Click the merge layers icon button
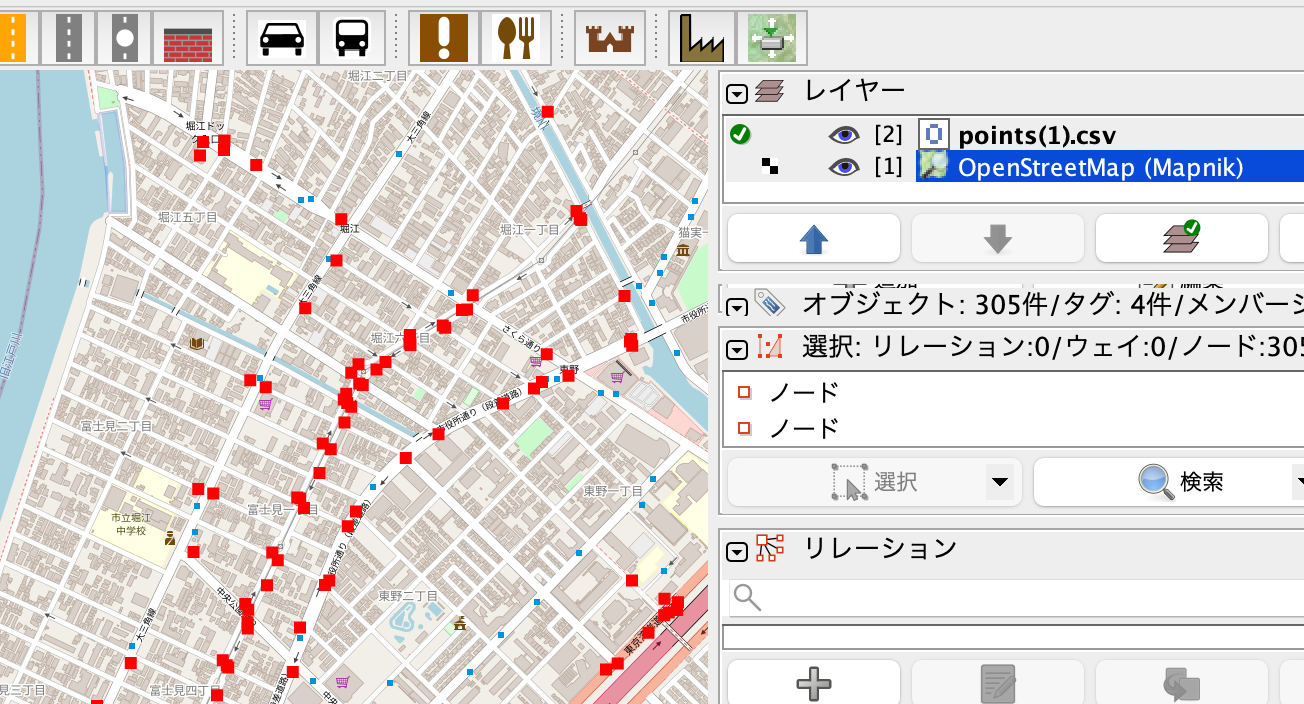The width and height of the screenshot is (1304, 704). pos(1181,238)
